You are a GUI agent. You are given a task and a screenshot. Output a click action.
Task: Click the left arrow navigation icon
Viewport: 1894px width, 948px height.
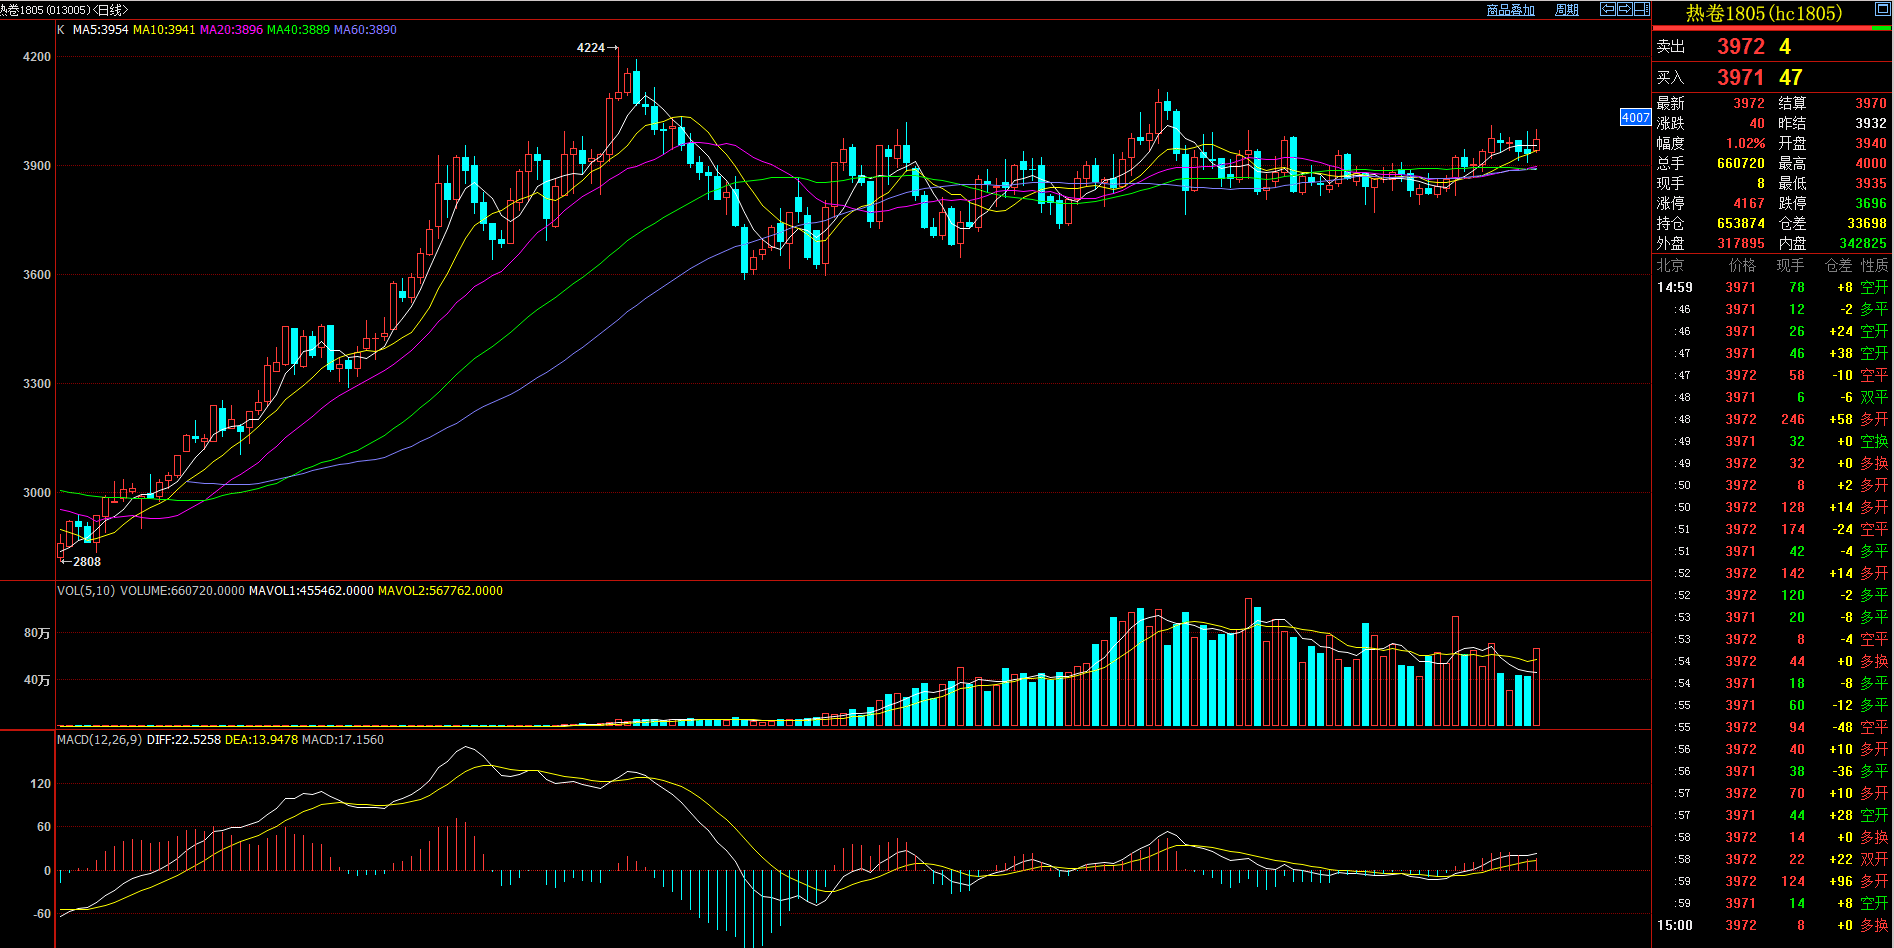tap(1608, 9)
